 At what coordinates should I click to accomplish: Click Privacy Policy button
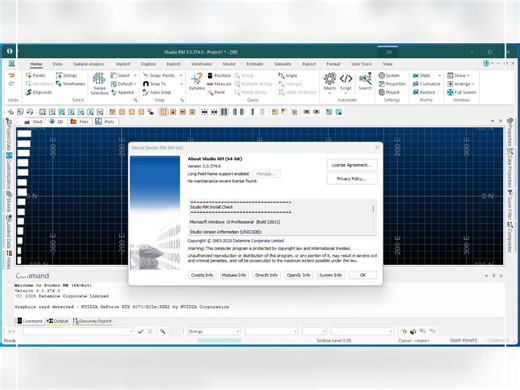pos(352,179)
